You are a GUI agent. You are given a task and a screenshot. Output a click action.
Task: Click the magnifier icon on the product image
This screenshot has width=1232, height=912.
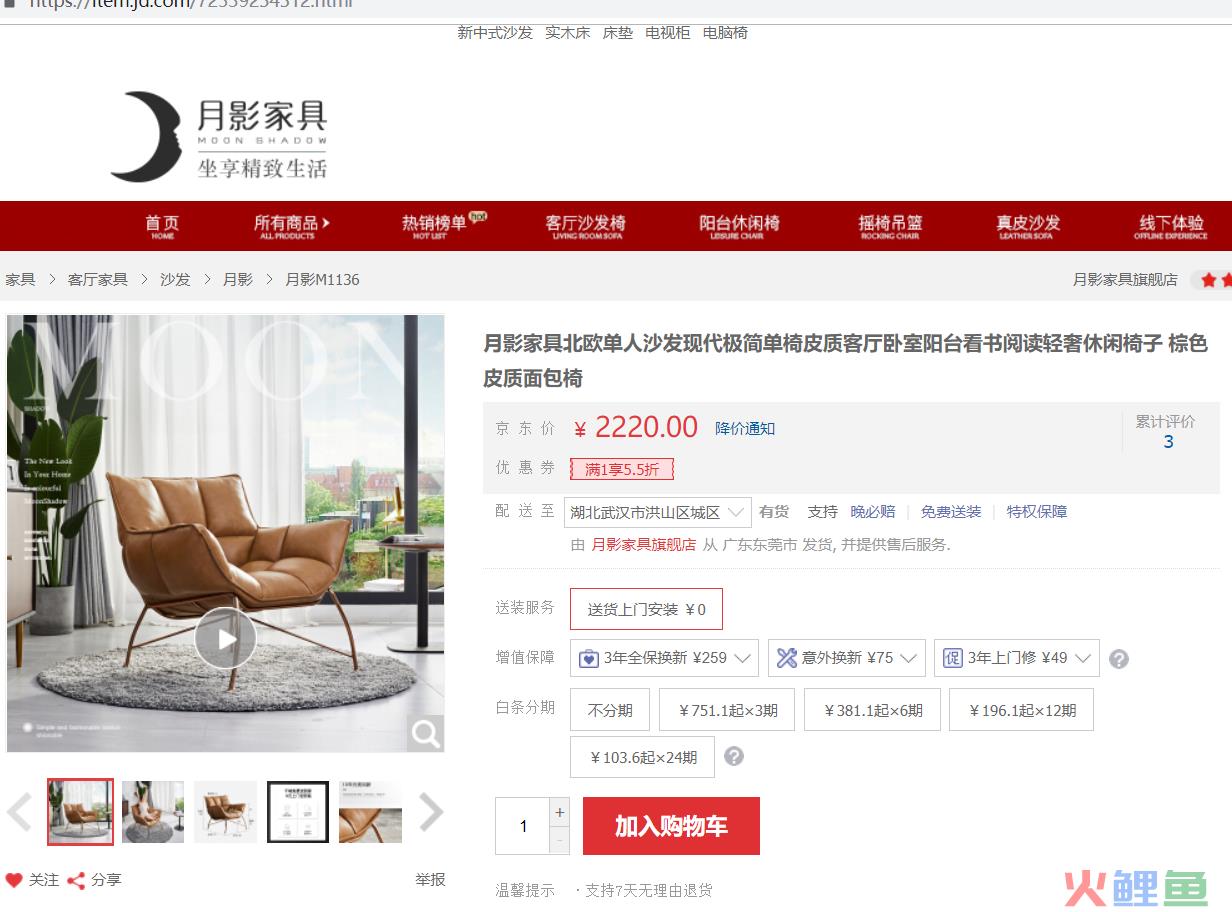tap(425, 734)
